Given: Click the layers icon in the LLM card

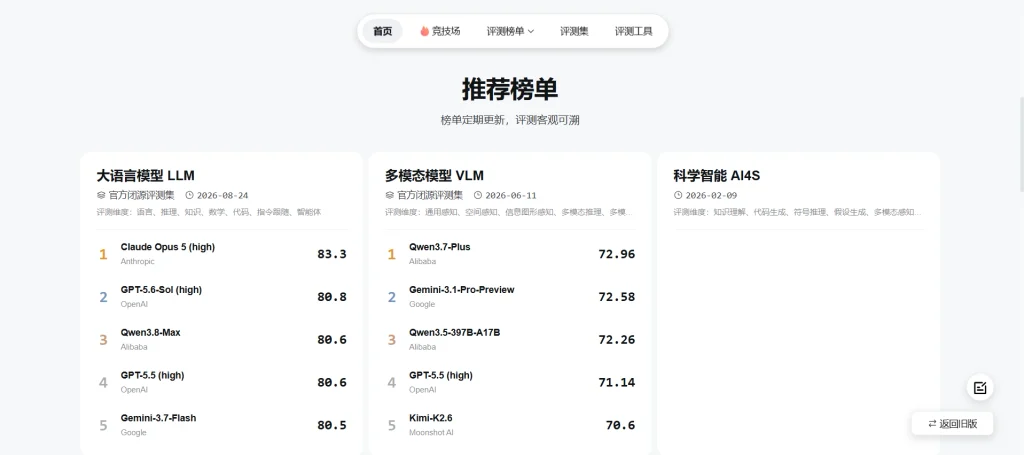Looking at the screenshot, I should 101,195.
